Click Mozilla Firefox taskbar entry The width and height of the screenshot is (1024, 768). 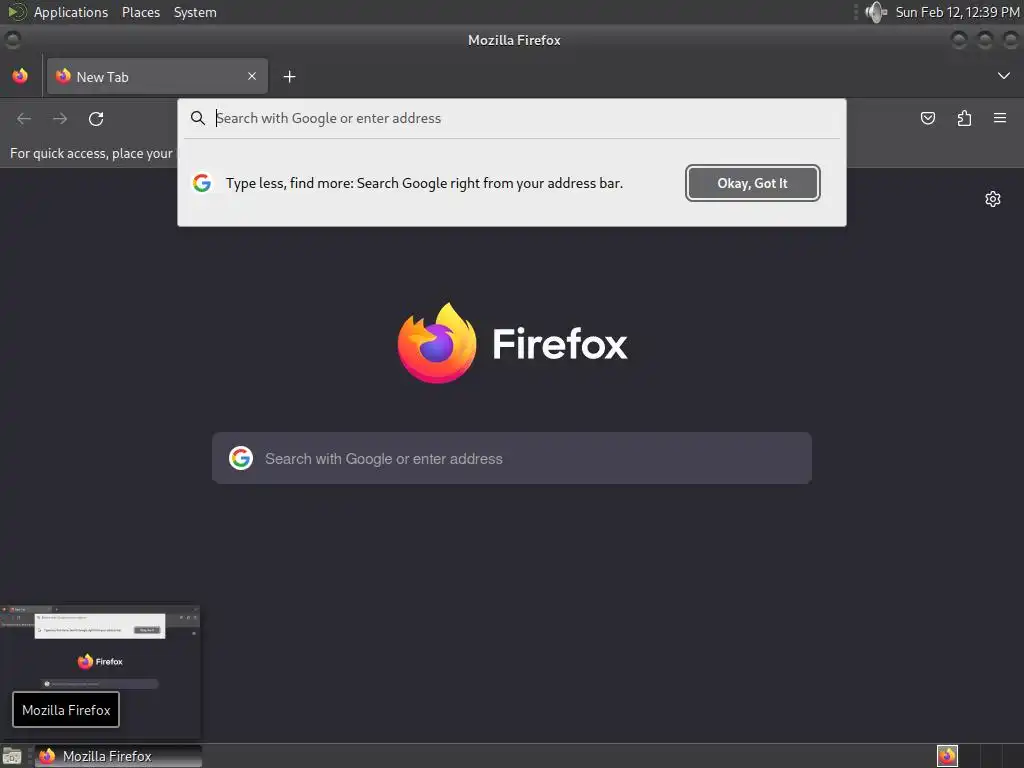[x=118, y=756]
